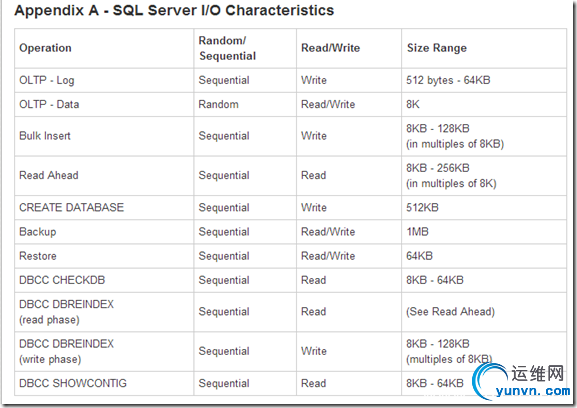Screen dimensions: 577x408
Task: Click the Size Range column header
Action: pos(484,48)
